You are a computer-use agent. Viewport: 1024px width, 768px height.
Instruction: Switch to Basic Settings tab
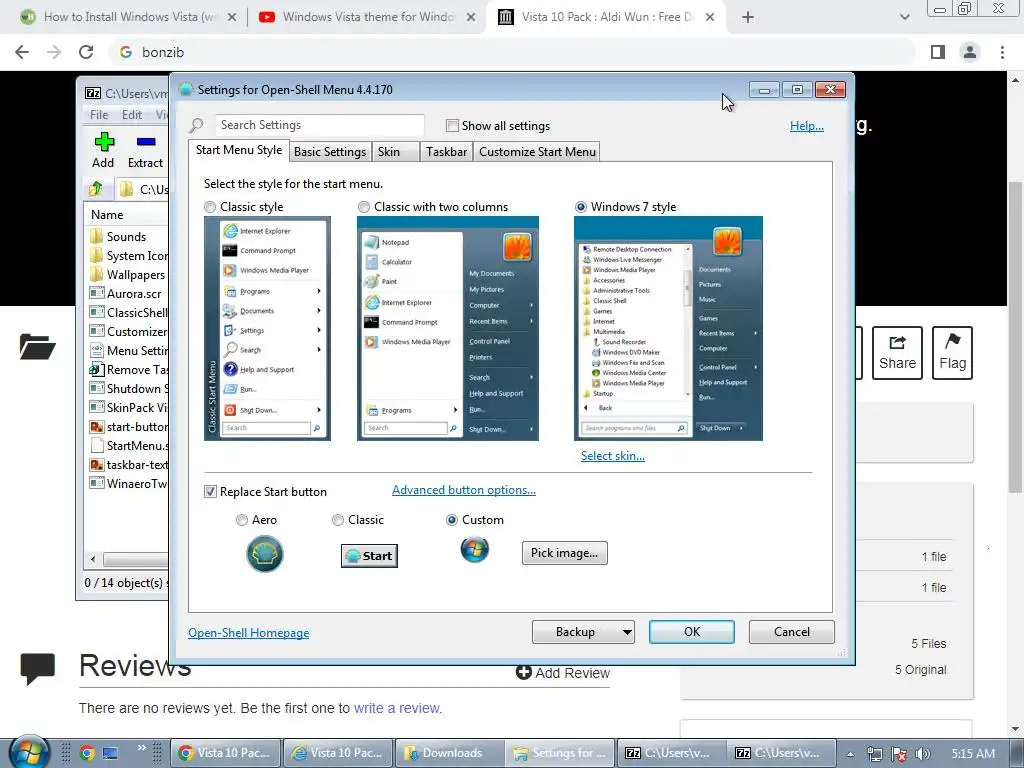pyautogui.click(x=330, y=152)
